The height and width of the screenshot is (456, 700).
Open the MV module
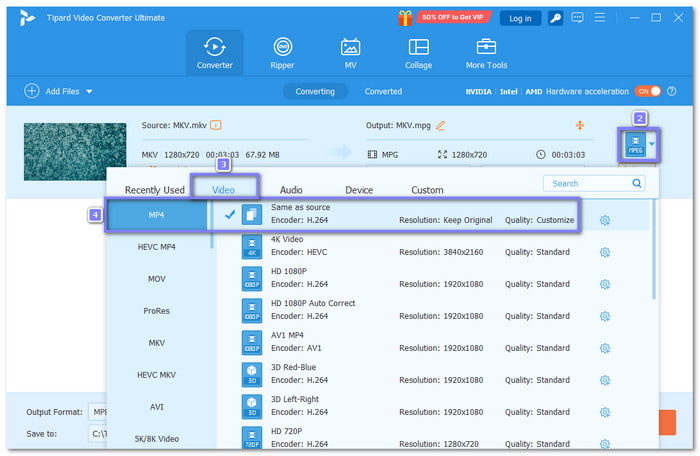point(350,53)
